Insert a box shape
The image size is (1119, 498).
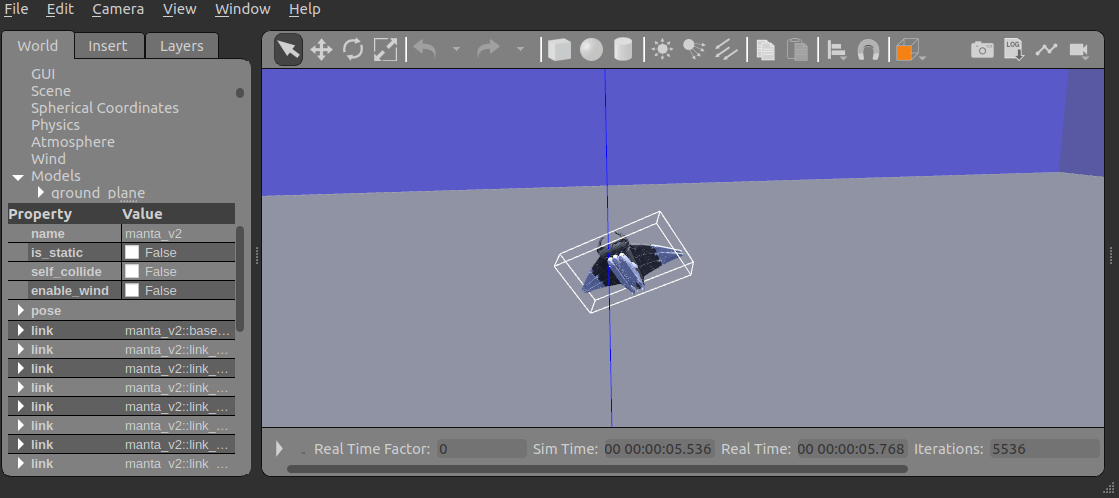(559, 50)
